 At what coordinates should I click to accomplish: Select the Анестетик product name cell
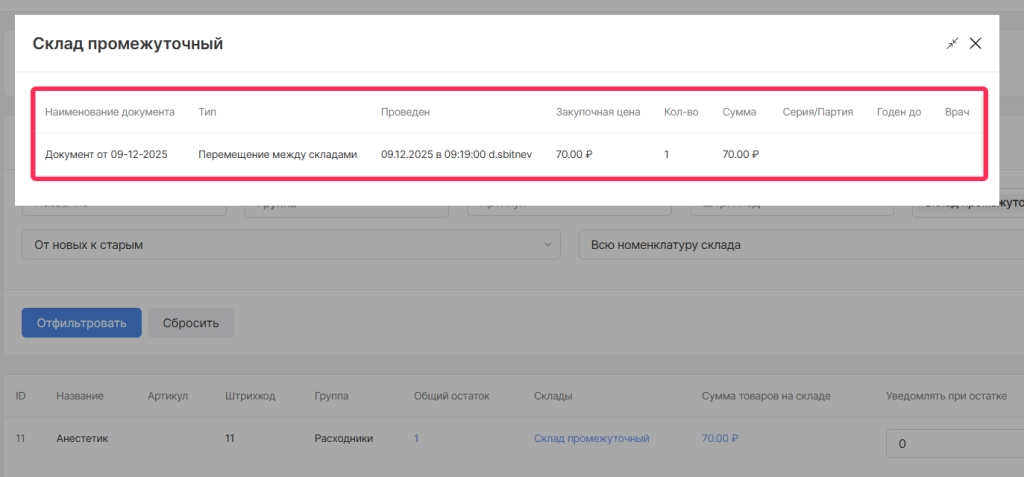point(81,438)
